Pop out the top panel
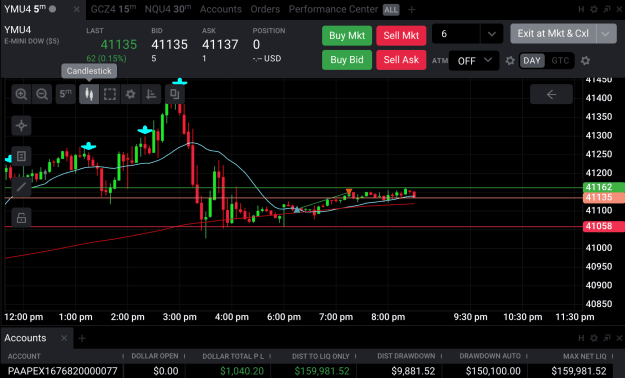 [607, 9]
